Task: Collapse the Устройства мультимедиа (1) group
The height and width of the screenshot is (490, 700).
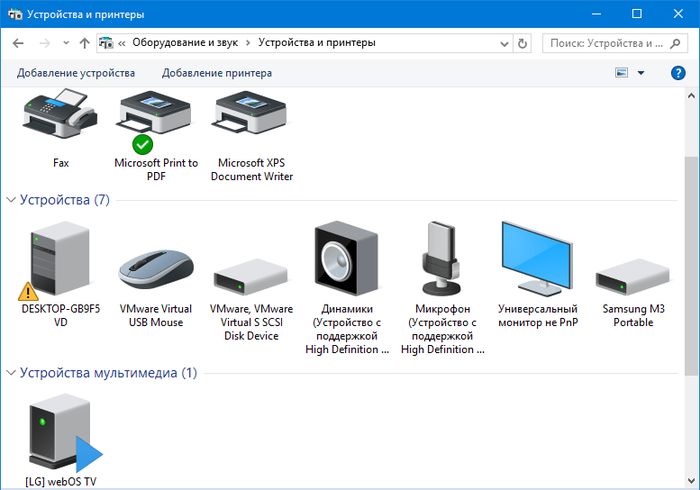Action: point(11,373)
